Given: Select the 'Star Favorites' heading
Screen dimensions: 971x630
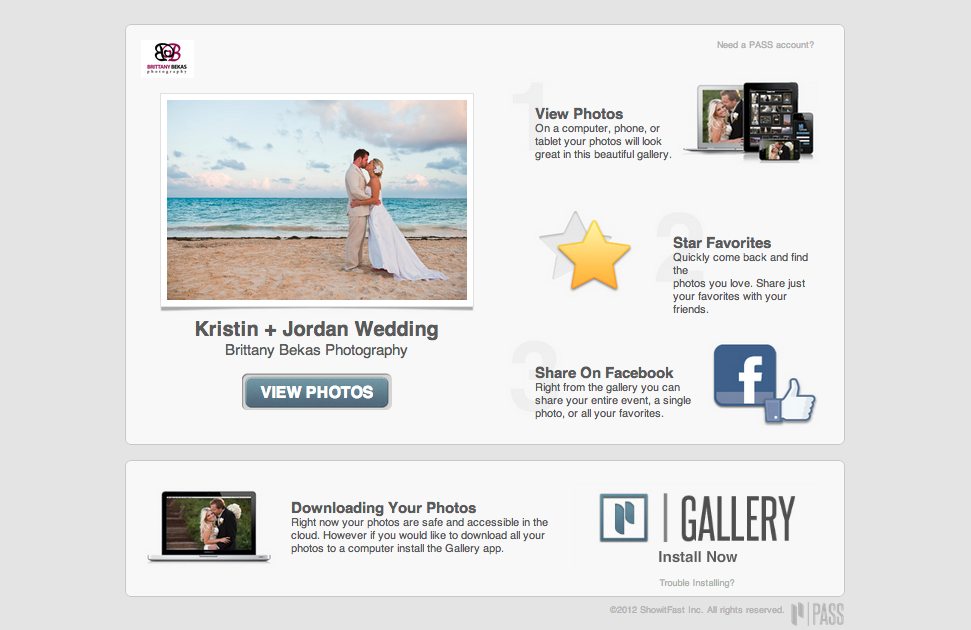Looking at the screenshot, I should click(x=722, y=243).
